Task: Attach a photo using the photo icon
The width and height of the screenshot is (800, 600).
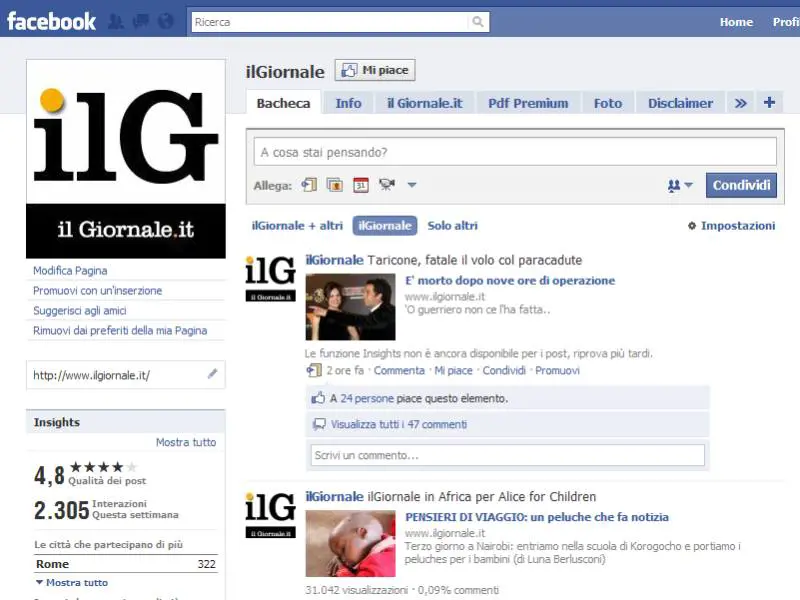Action: [x=335, y=185]
